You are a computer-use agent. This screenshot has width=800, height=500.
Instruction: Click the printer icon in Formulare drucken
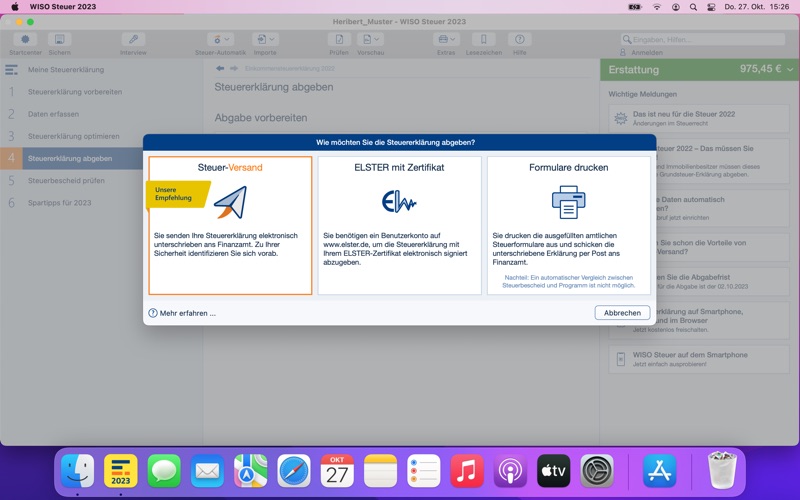click(568, 203)
